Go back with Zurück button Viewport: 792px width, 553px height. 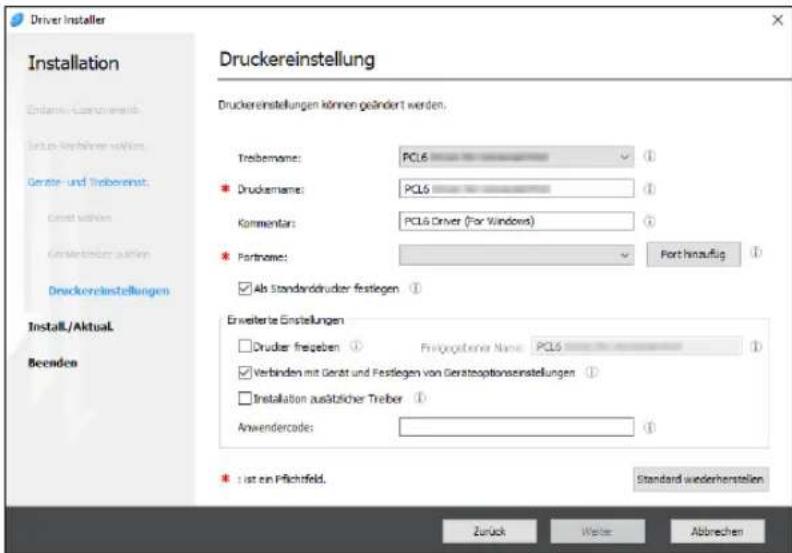[489, 531]
